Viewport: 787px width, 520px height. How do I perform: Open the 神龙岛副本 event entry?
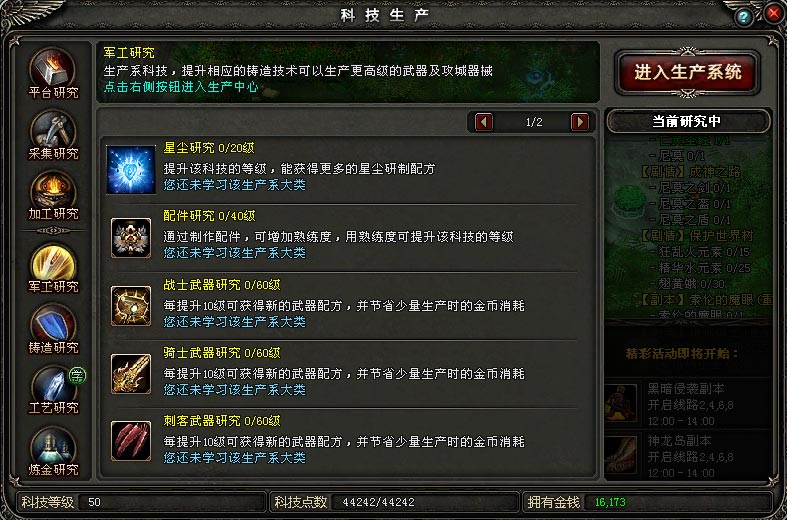tap(688, 455)
